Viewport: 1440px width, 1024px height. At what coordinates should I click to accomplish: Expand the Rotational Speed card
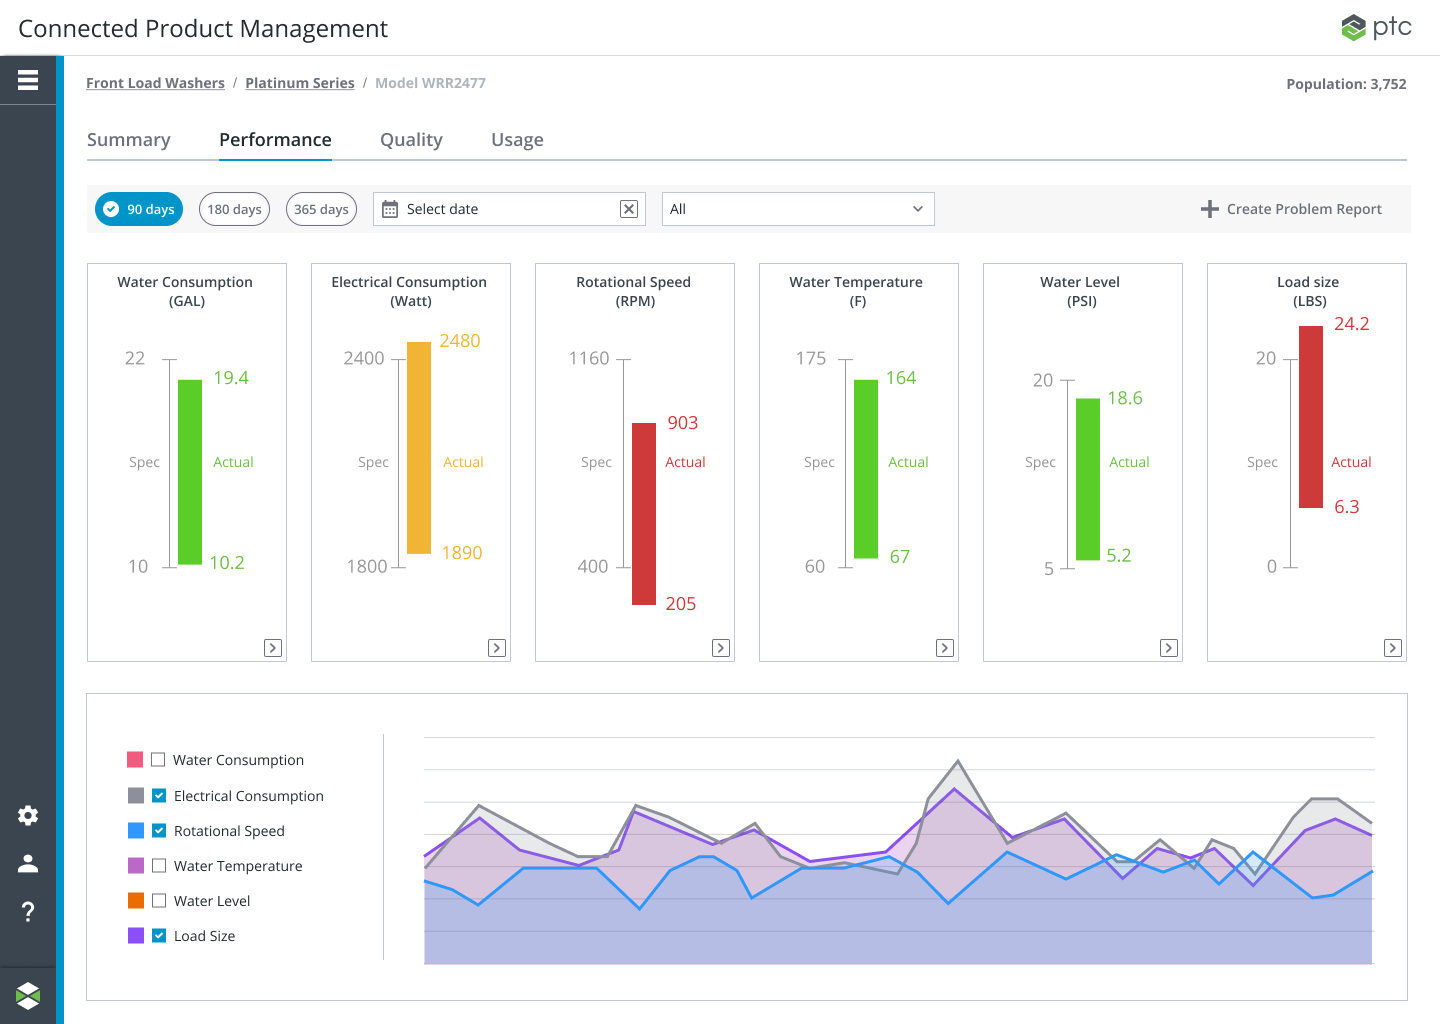pos(721,648)
